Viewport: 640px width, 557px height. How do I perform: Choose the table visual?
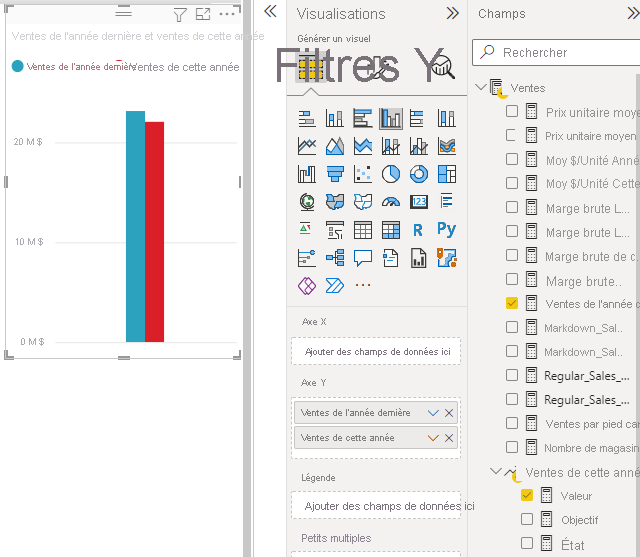pos(362,230)
